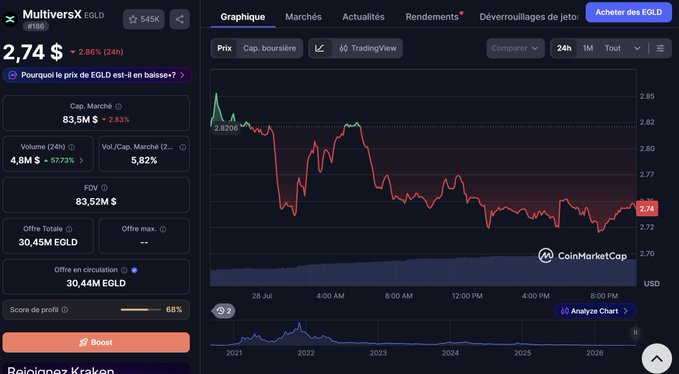
Task: Click the 83,5M $ market cap value
Action: [x=80, y=119]
